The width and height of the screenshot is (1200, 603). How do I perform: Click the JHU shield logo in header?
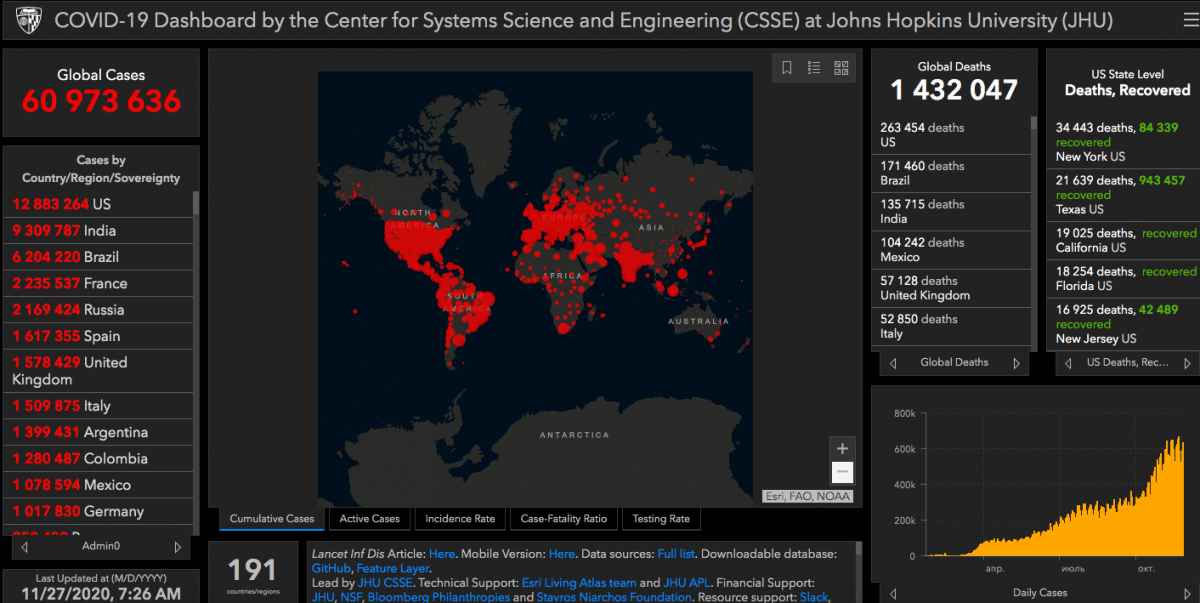coord(28,20)
